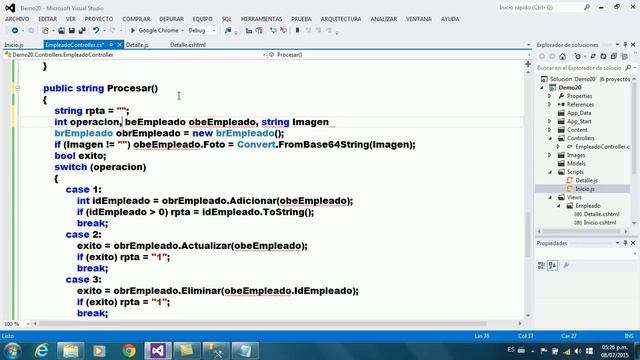Screen dimensions: 640x360
Task: Click the Save All toolbar icon
Action: point(82,31)
